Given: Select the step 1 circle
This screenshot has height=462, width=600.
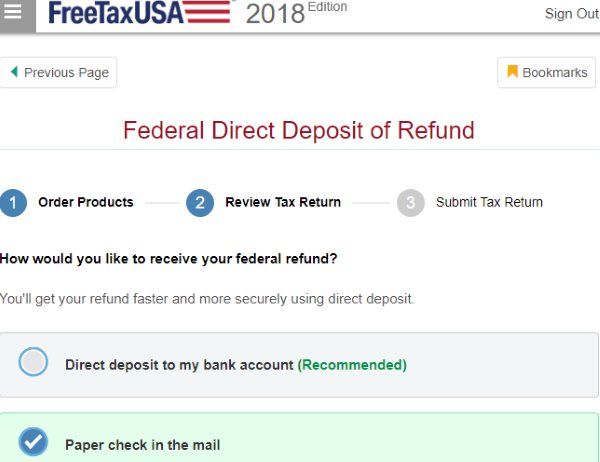Looking at the screenshot, I should pyautogui.click(x=13, y=203).
